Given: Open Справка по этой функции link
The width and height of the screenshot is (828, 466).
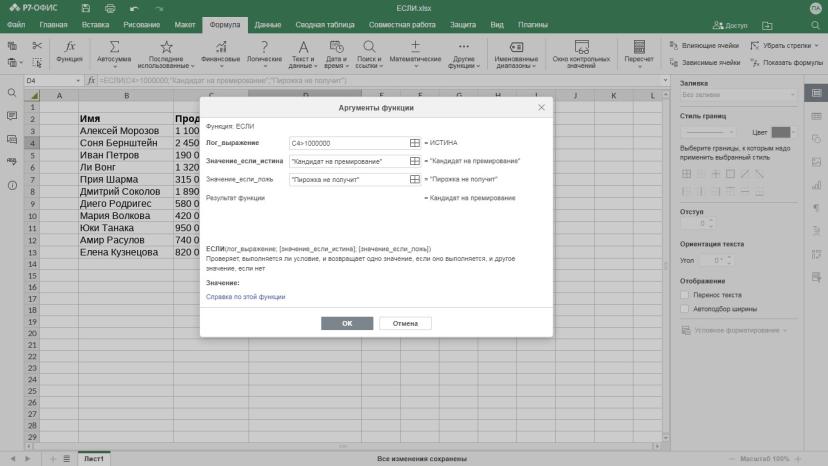Looking at the screenshot, I should click(246, 297).
